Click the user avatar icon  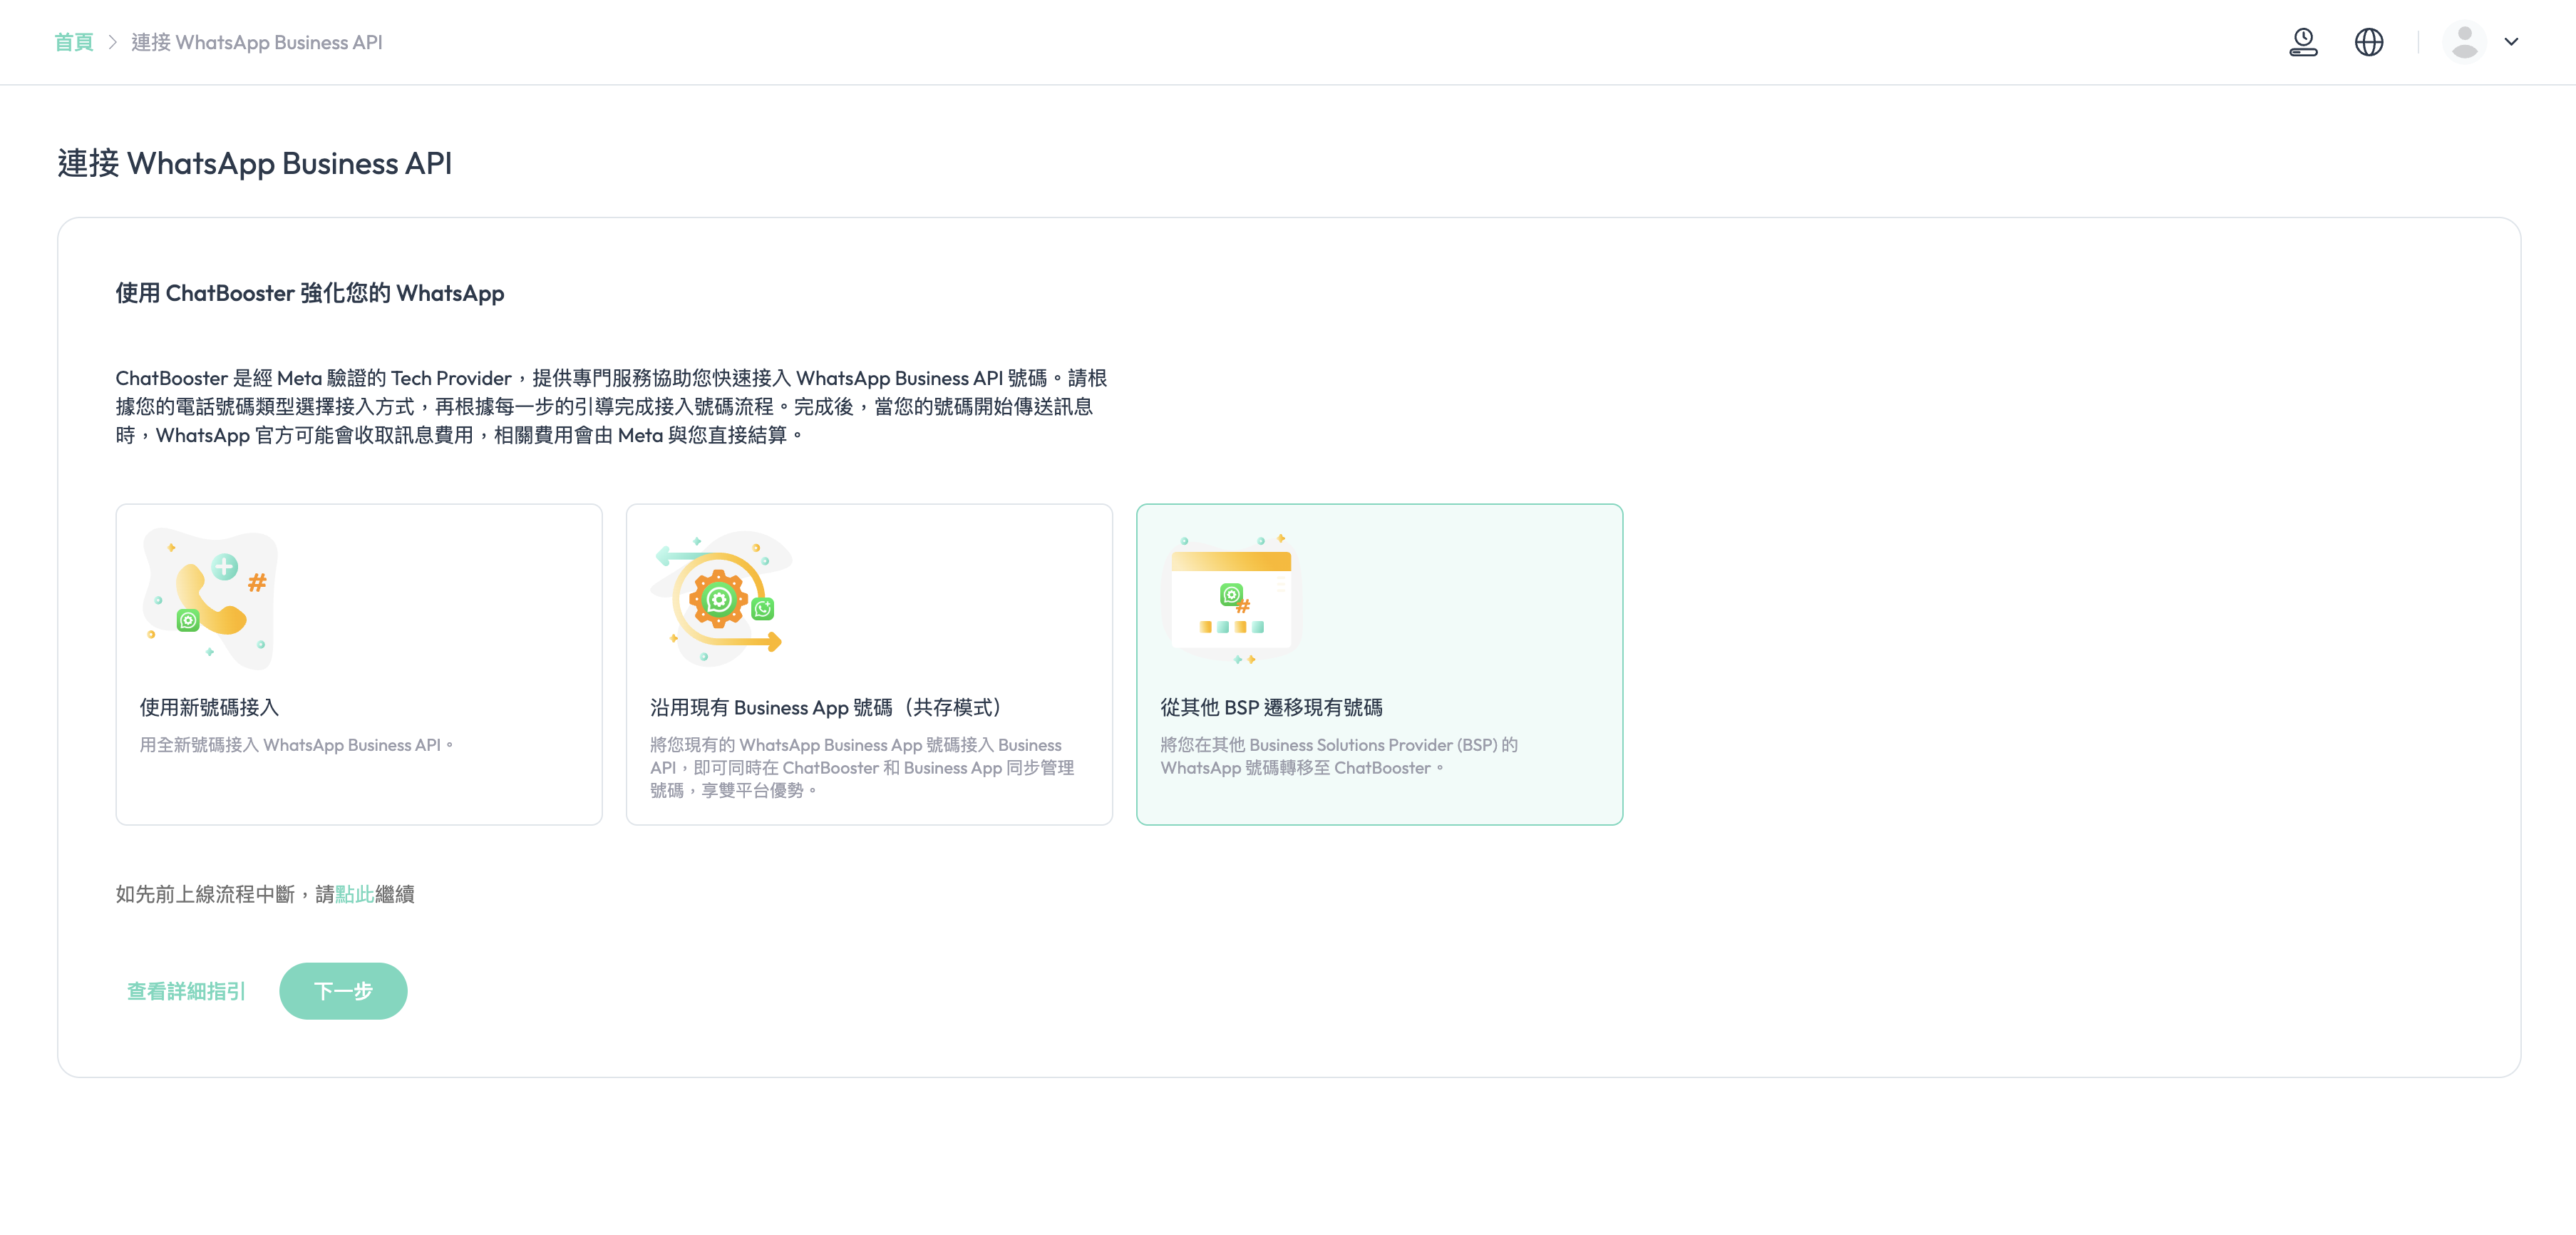tap(2464, 42)
